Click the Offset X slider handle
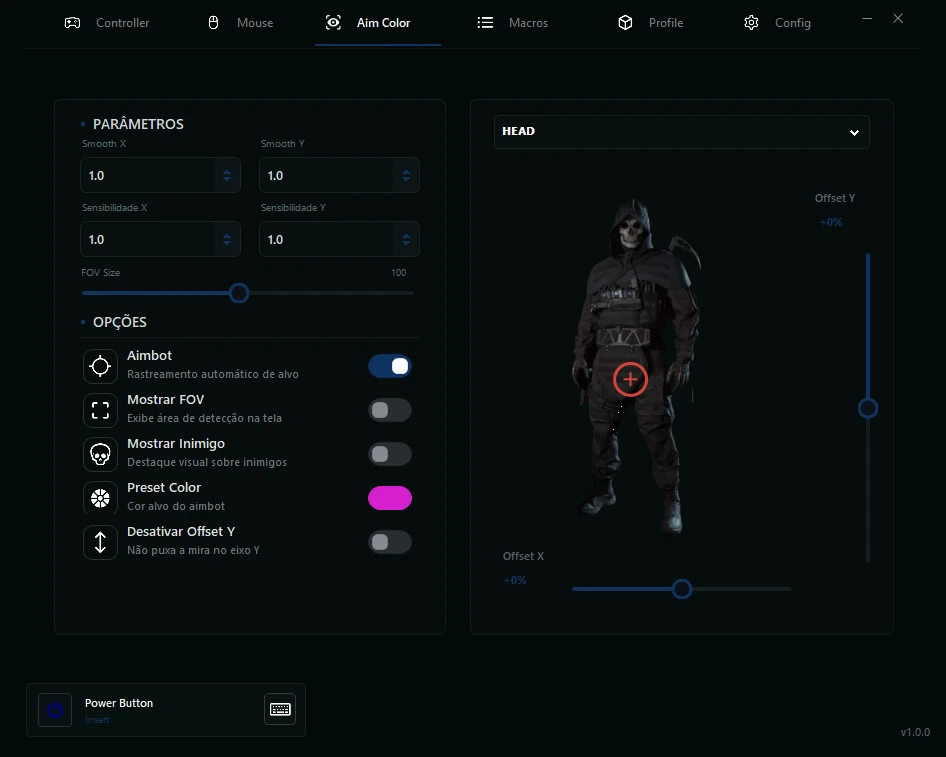This screenshot has width=946, height=757. [682, 589]
